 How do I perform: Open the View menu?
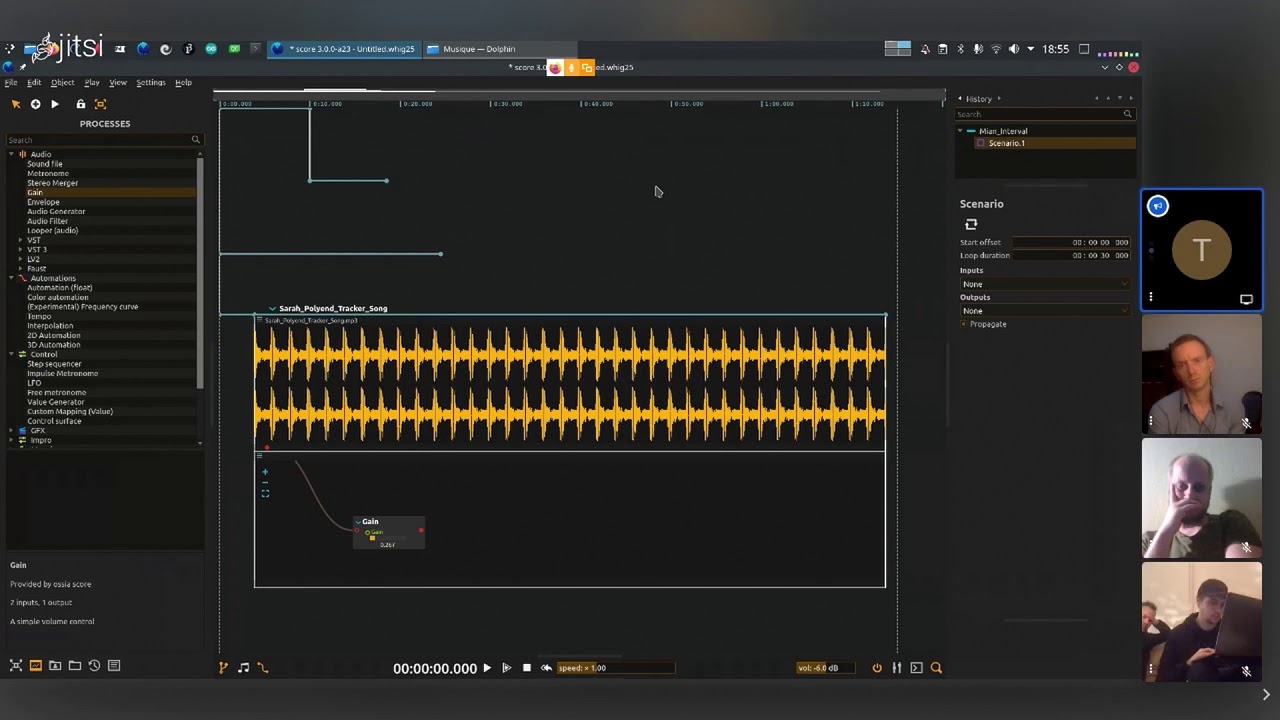click(118, 83)
